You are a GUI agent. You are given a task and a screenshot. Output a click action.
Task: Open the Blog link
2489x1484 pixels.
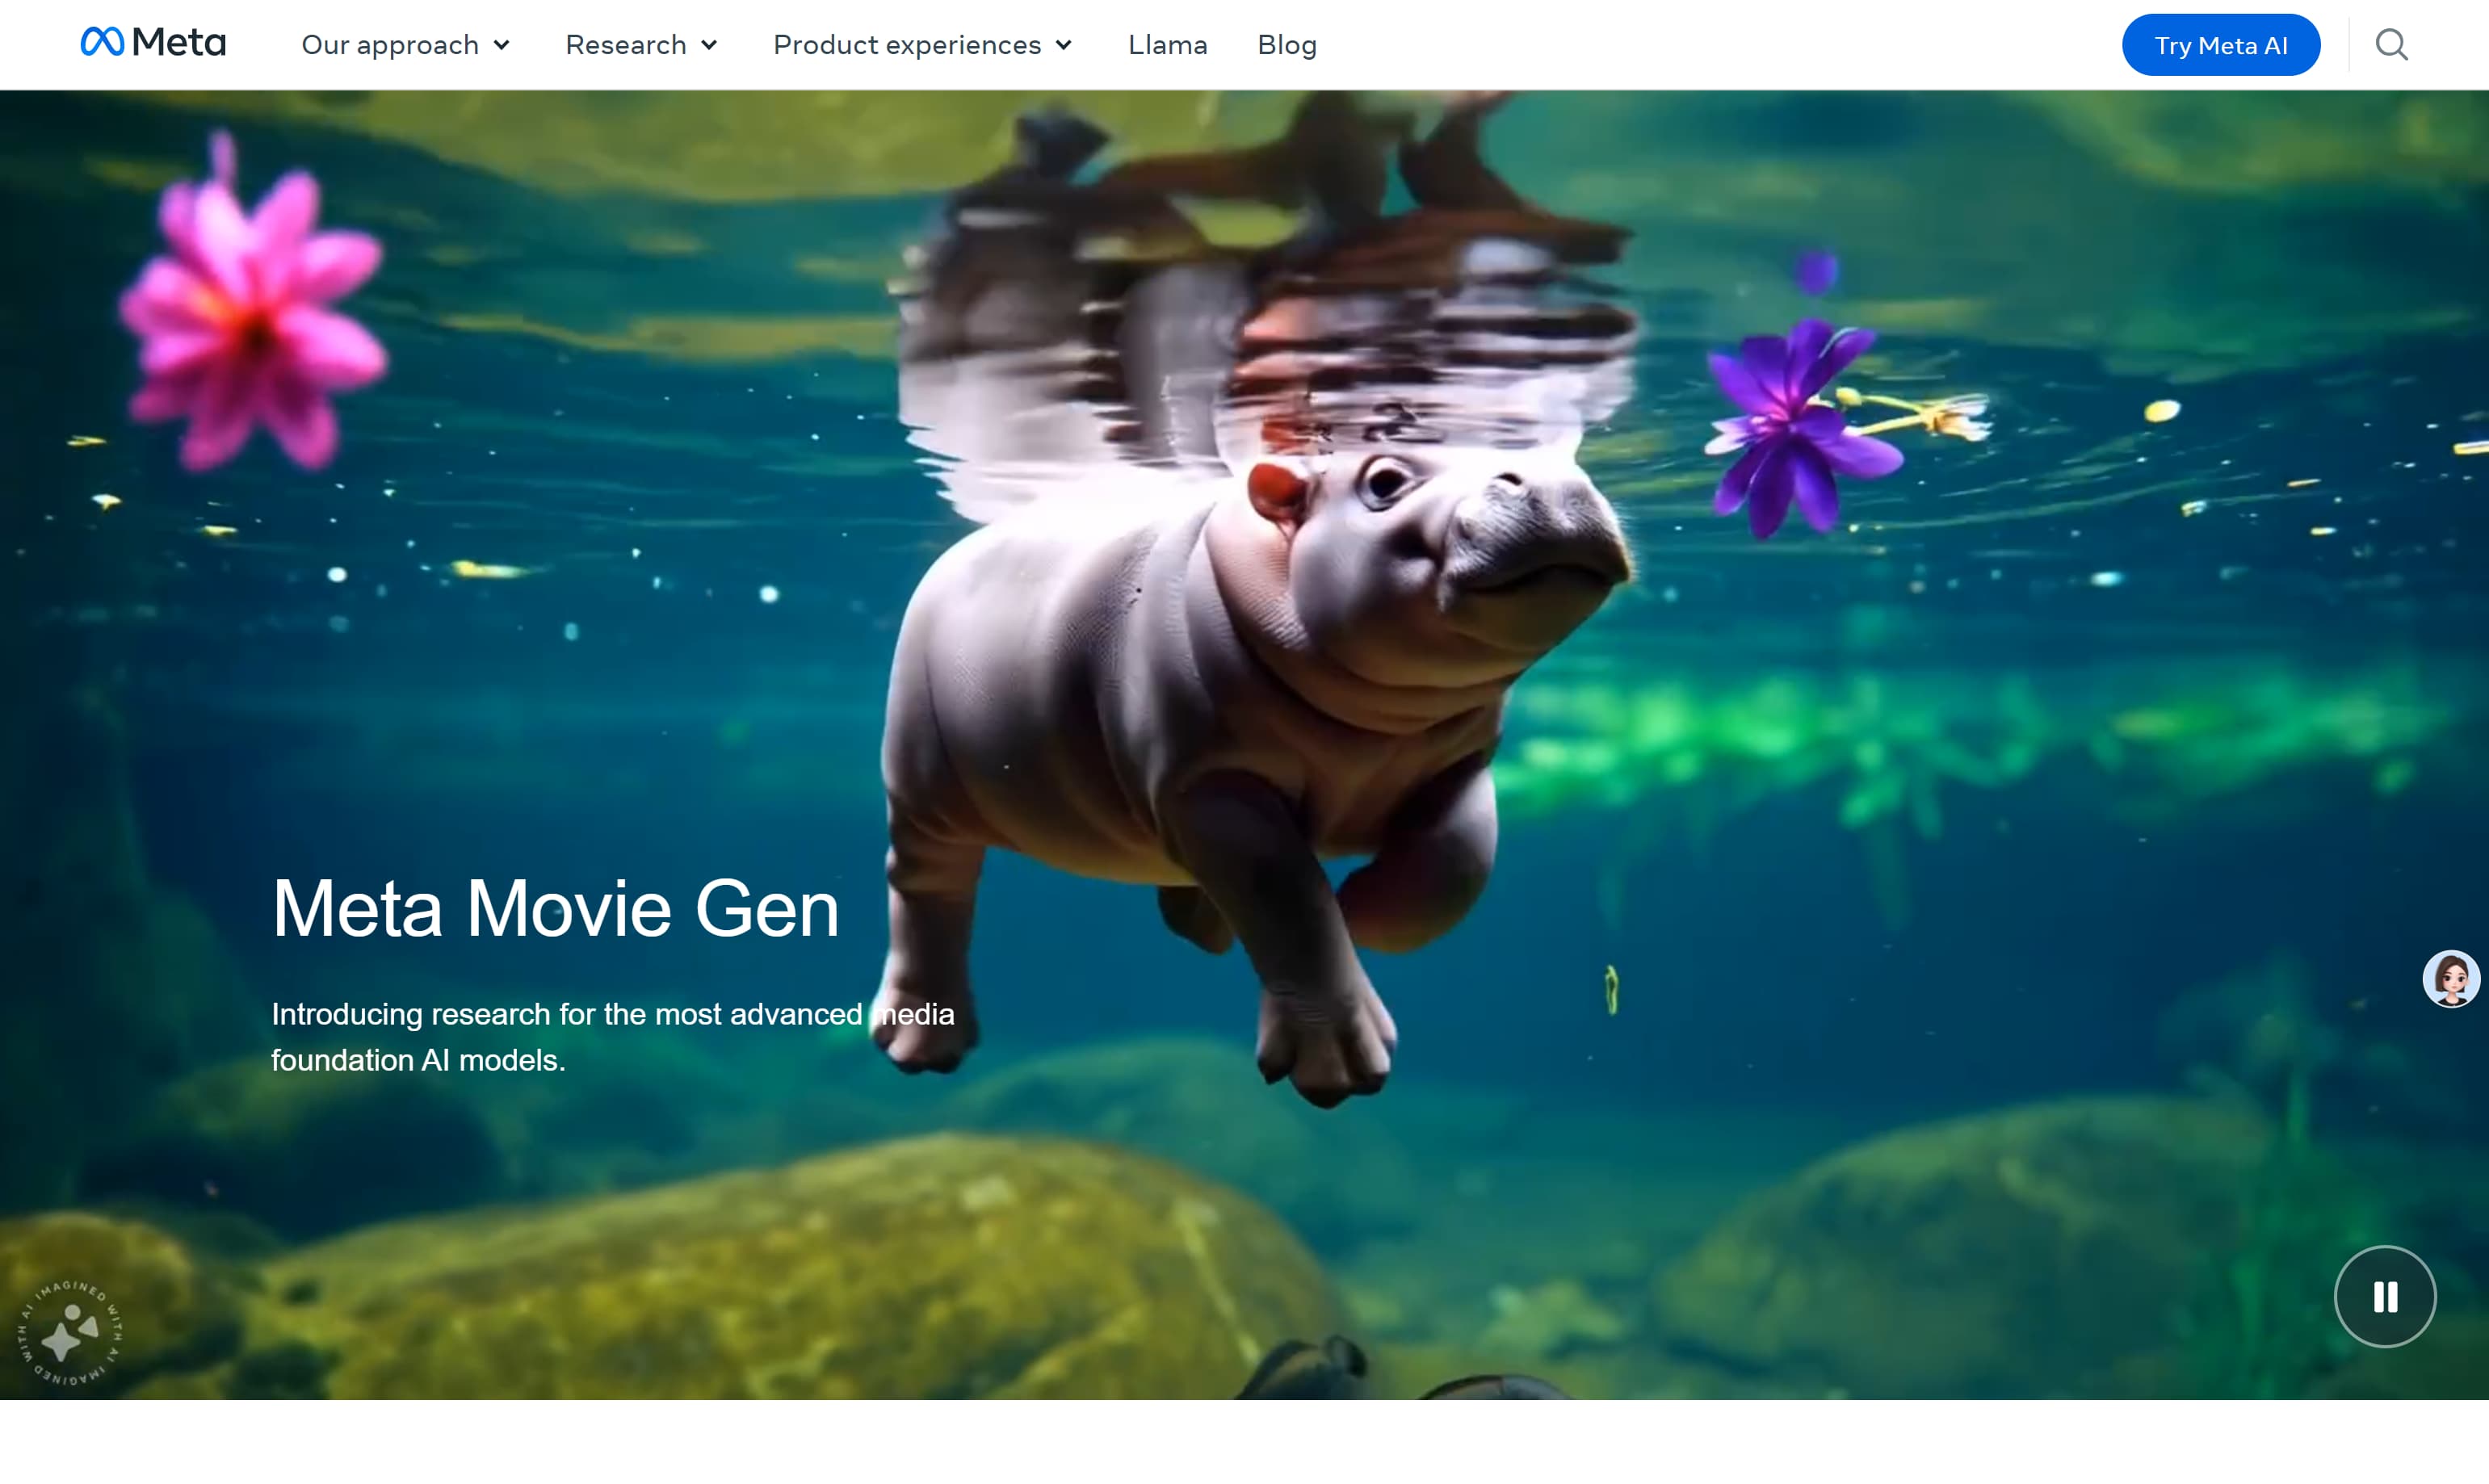coord(1286,45)
